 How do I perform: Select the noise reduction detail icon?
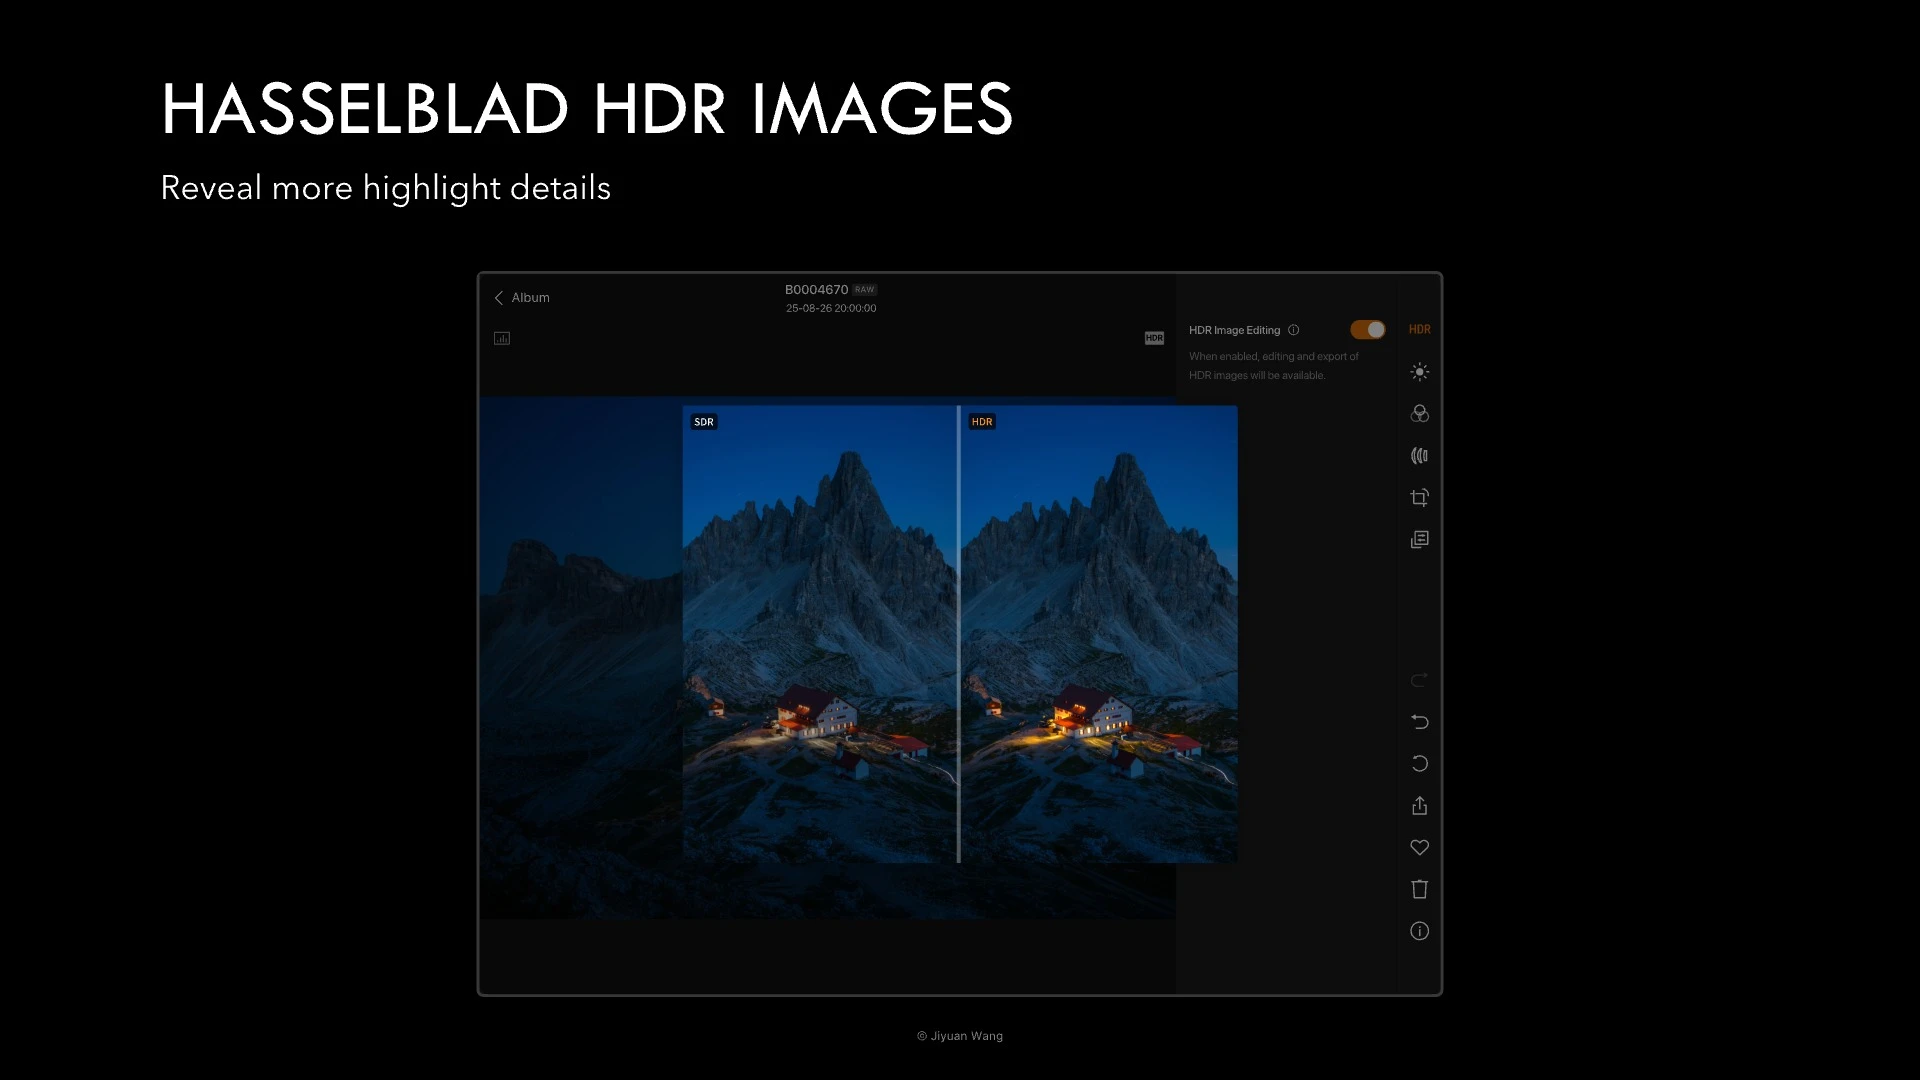click(1419, 456)
